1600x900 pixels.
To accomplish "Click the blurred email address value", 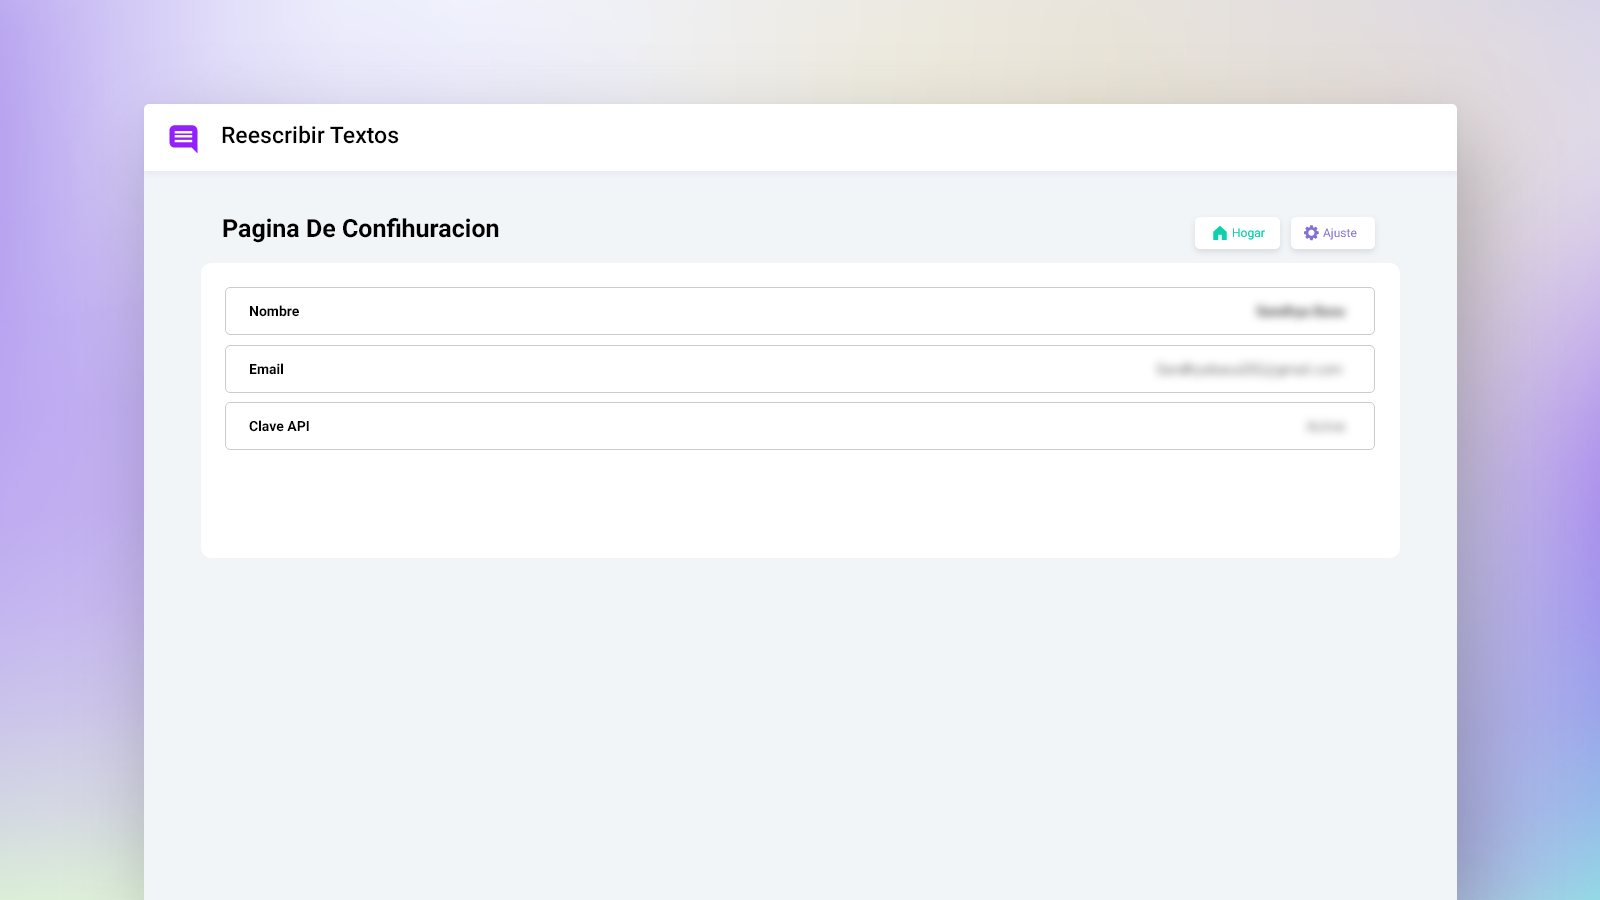I will 1249,370.
